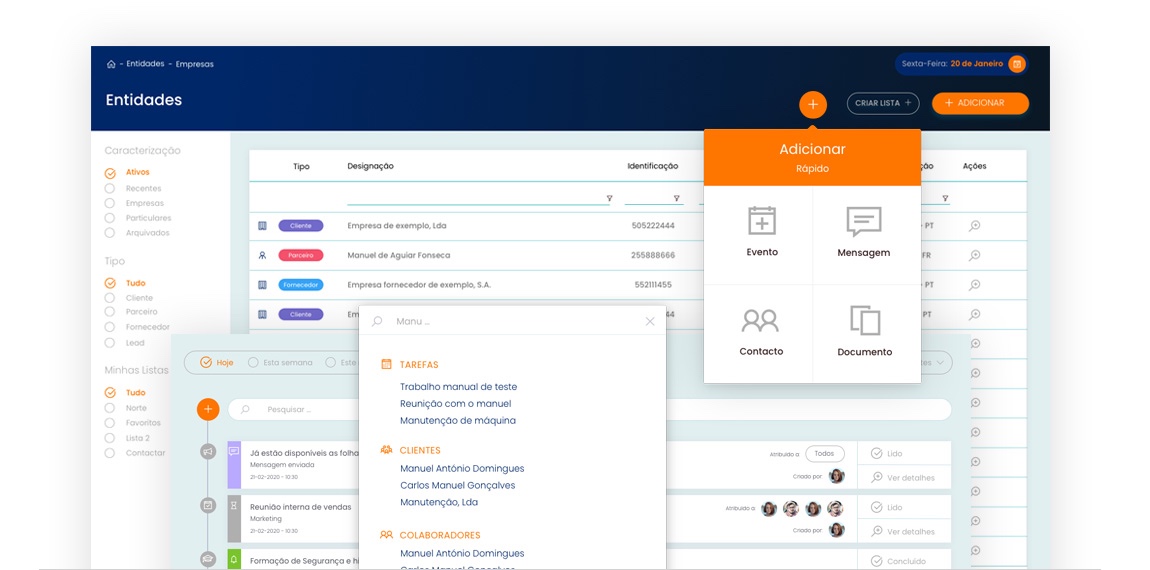Click Entidades in the breadcrumb

(144, 64)
